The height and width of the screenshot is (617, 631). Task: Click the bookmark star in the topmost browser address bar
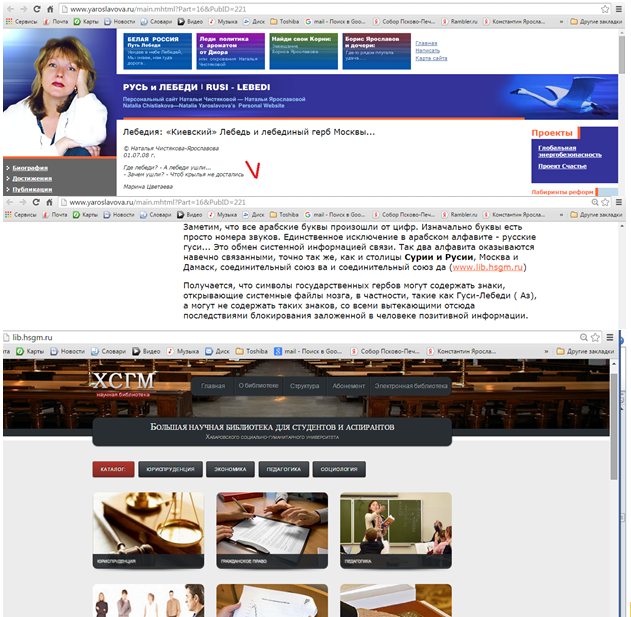point(605,9)
